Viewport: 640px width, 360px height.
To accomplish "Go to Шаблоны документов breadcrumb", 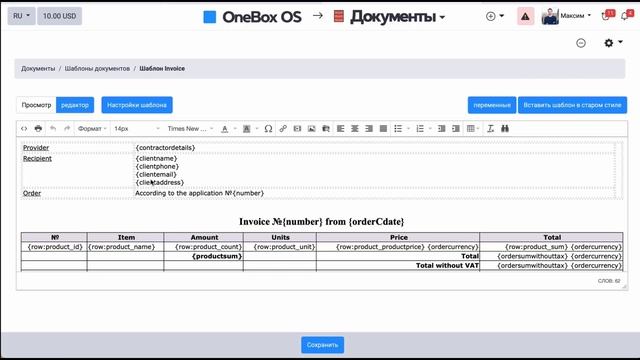I will pos(97,69).
